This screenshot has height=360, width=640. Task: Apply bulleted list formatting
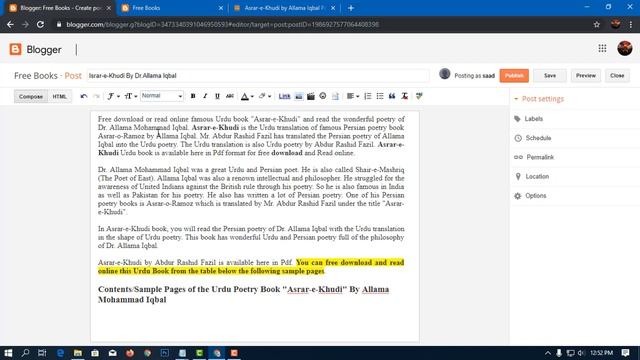380,96
